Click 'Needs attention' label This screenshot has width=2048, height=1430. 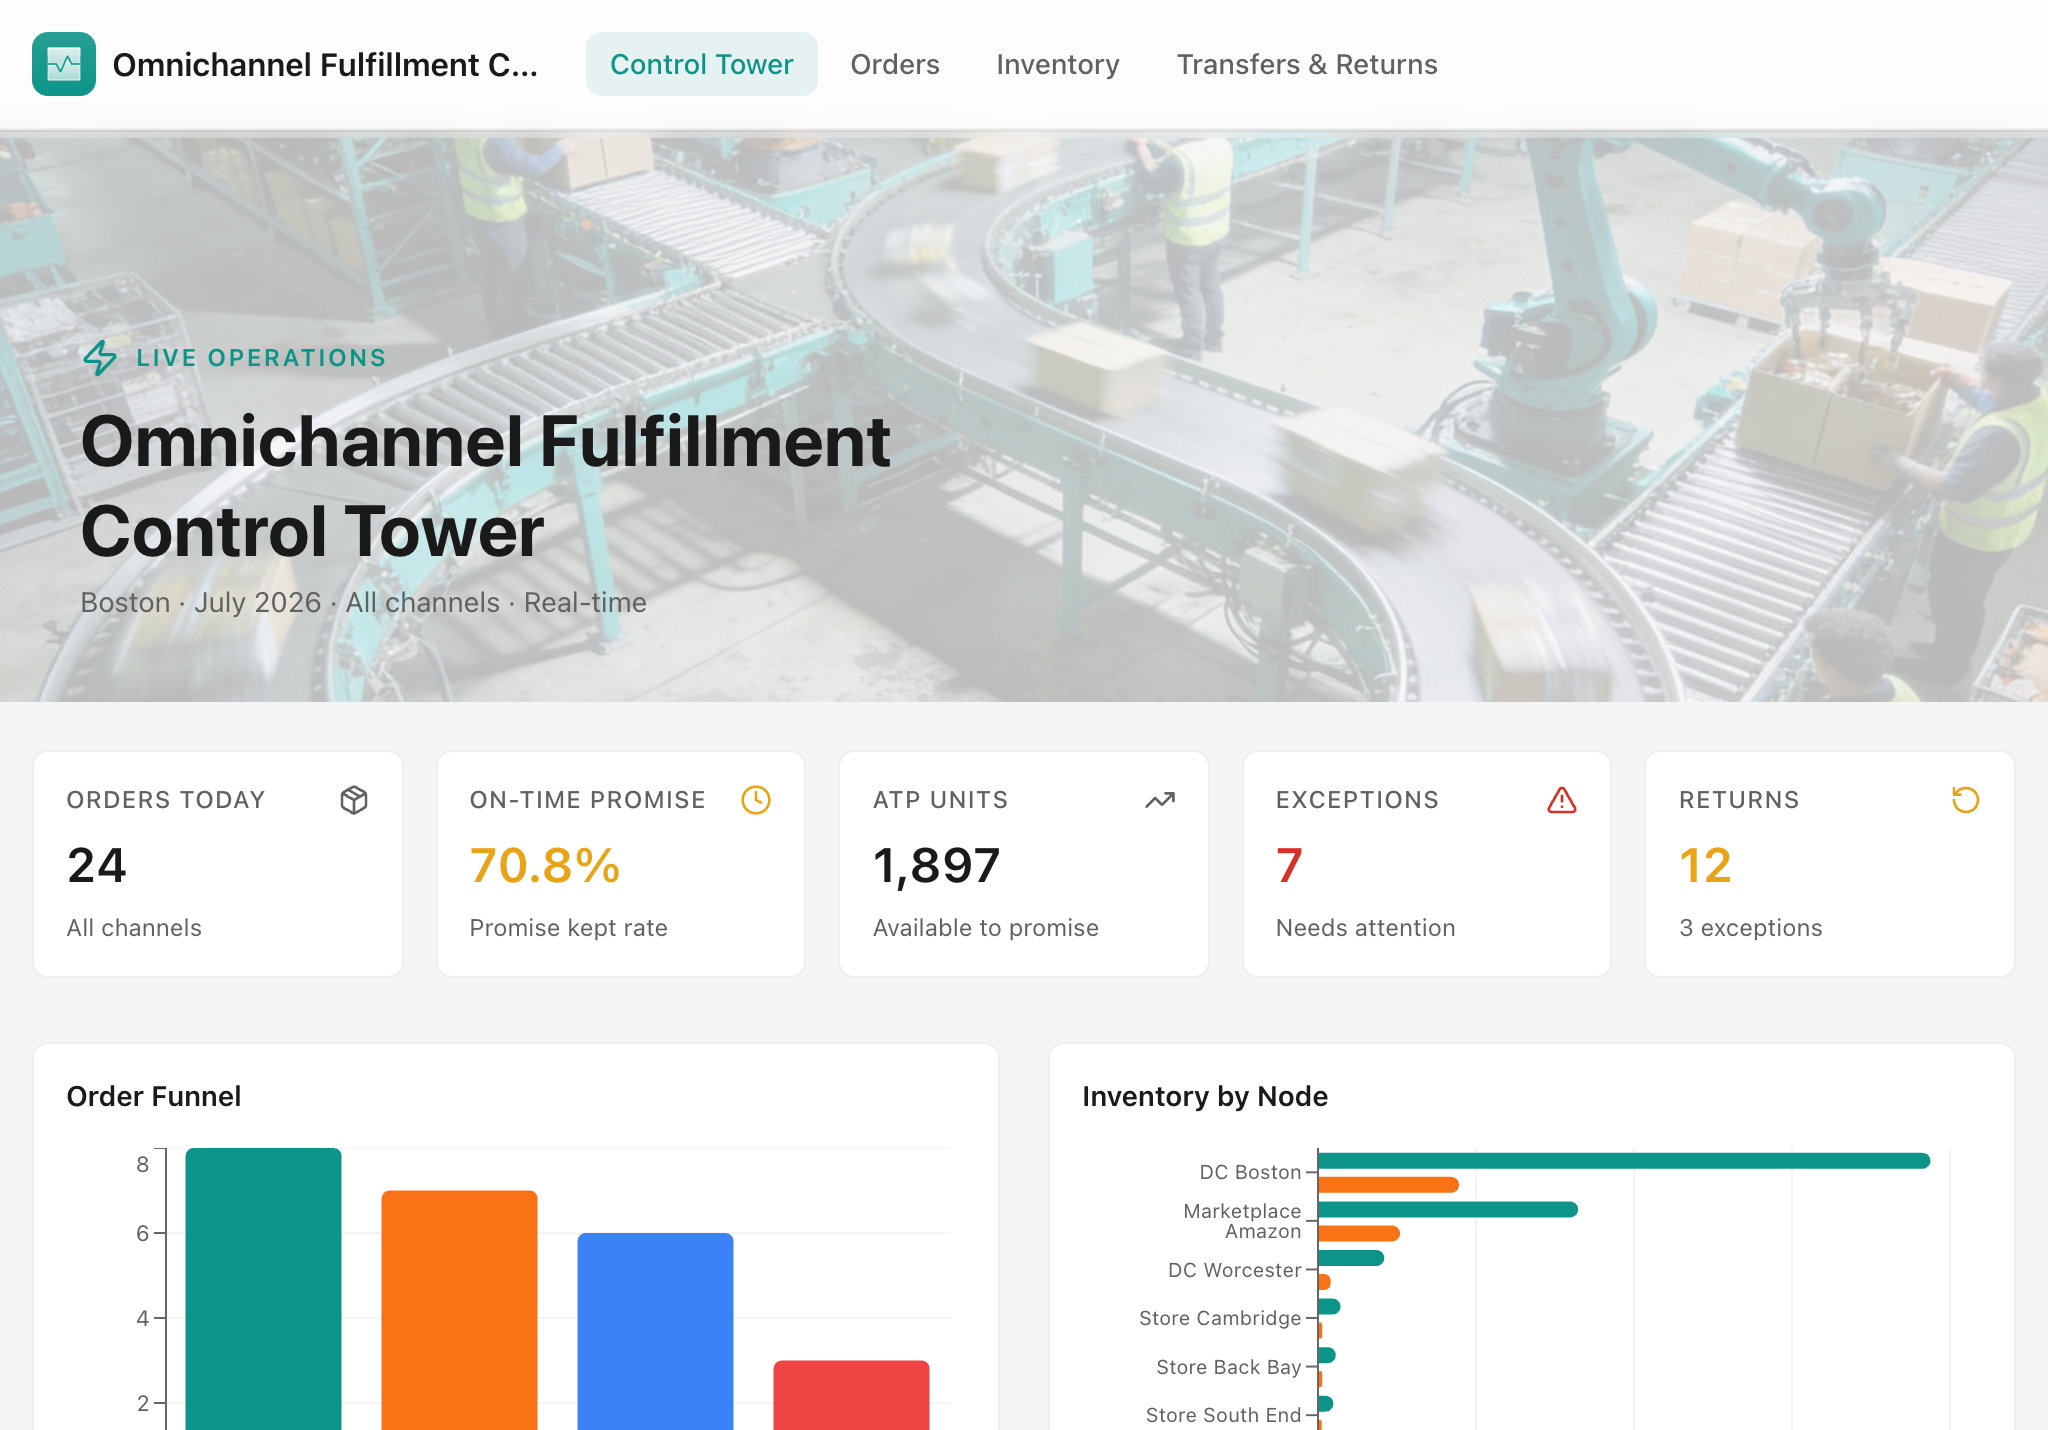1366,928
